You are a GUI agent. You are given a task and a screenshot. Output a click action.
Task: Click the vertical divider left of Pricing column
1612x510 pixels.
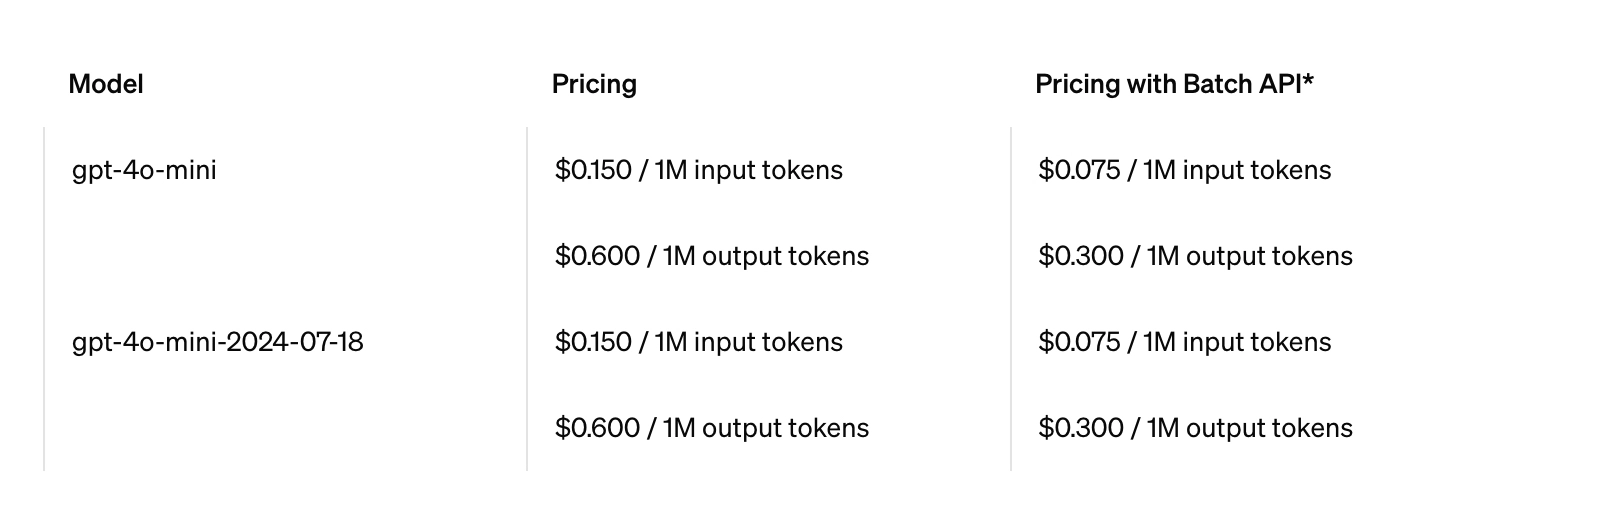527,298
